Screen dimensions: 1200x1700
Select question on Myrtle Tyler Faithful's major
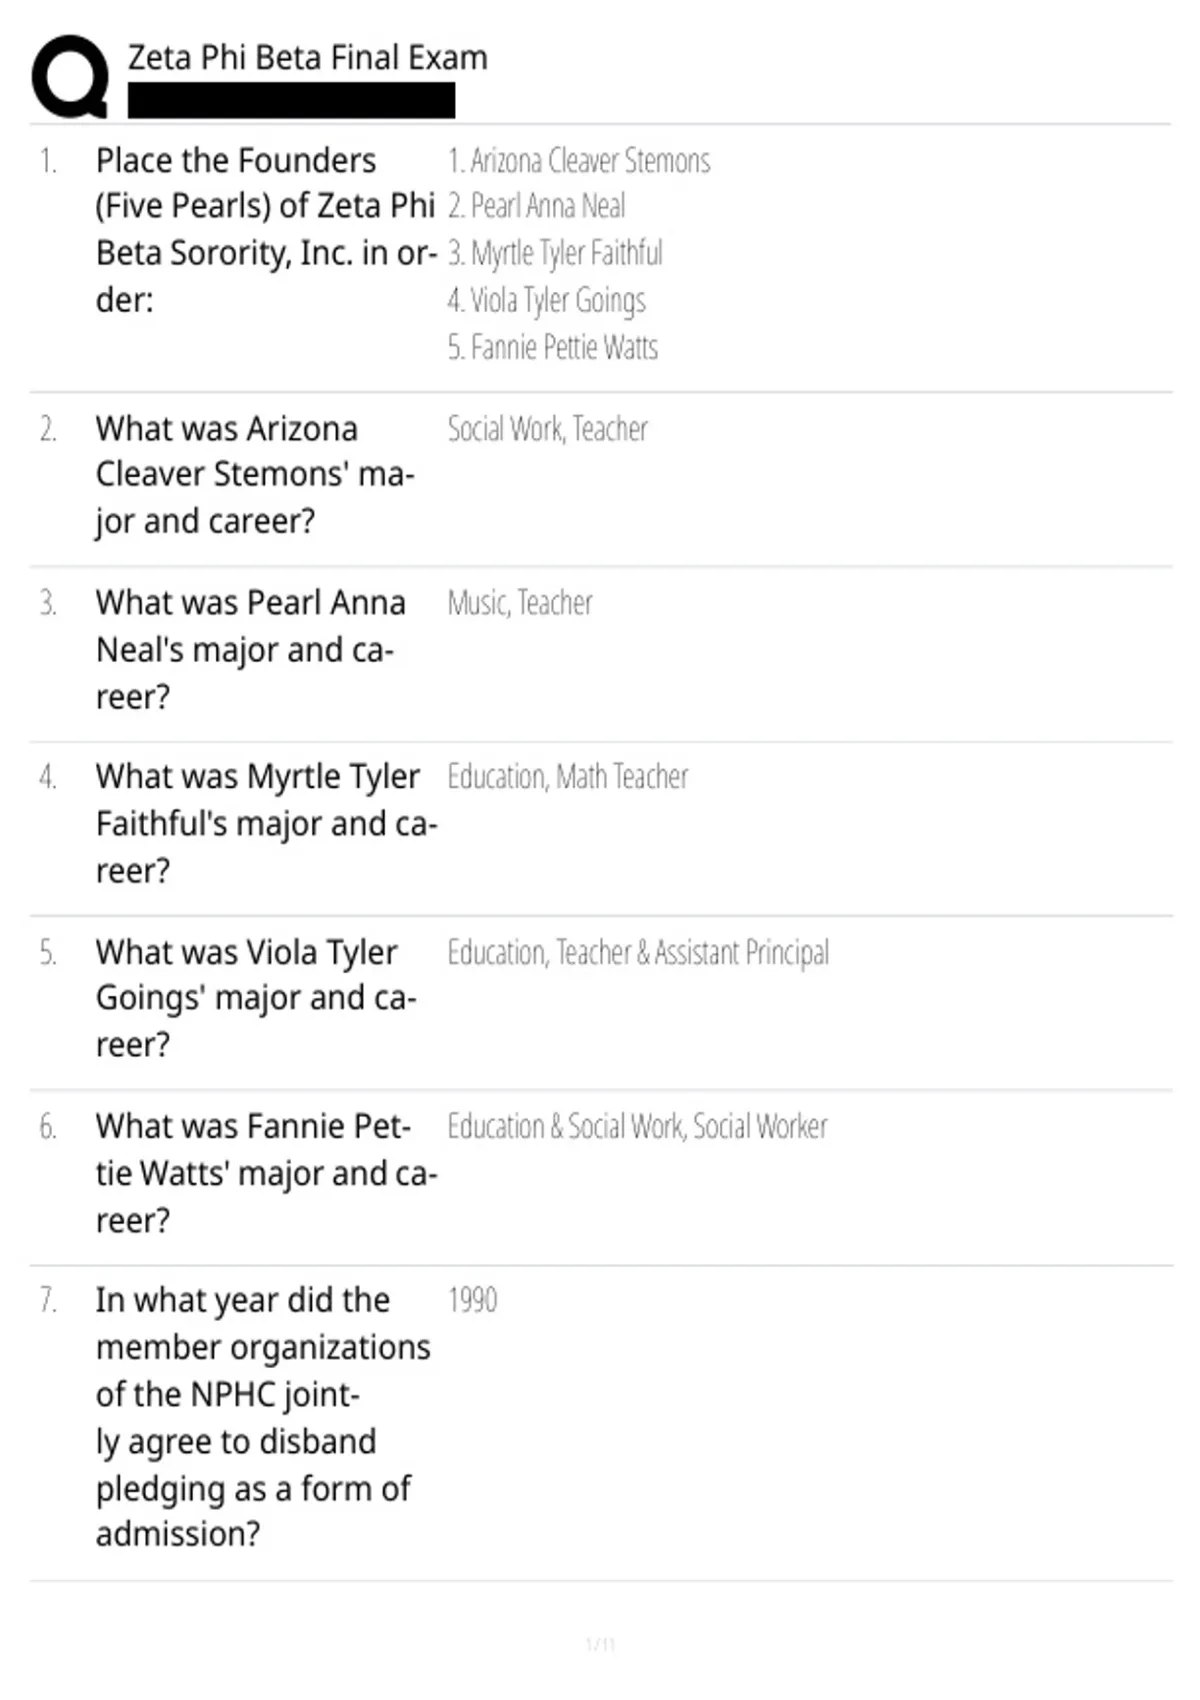click(267, 824)
